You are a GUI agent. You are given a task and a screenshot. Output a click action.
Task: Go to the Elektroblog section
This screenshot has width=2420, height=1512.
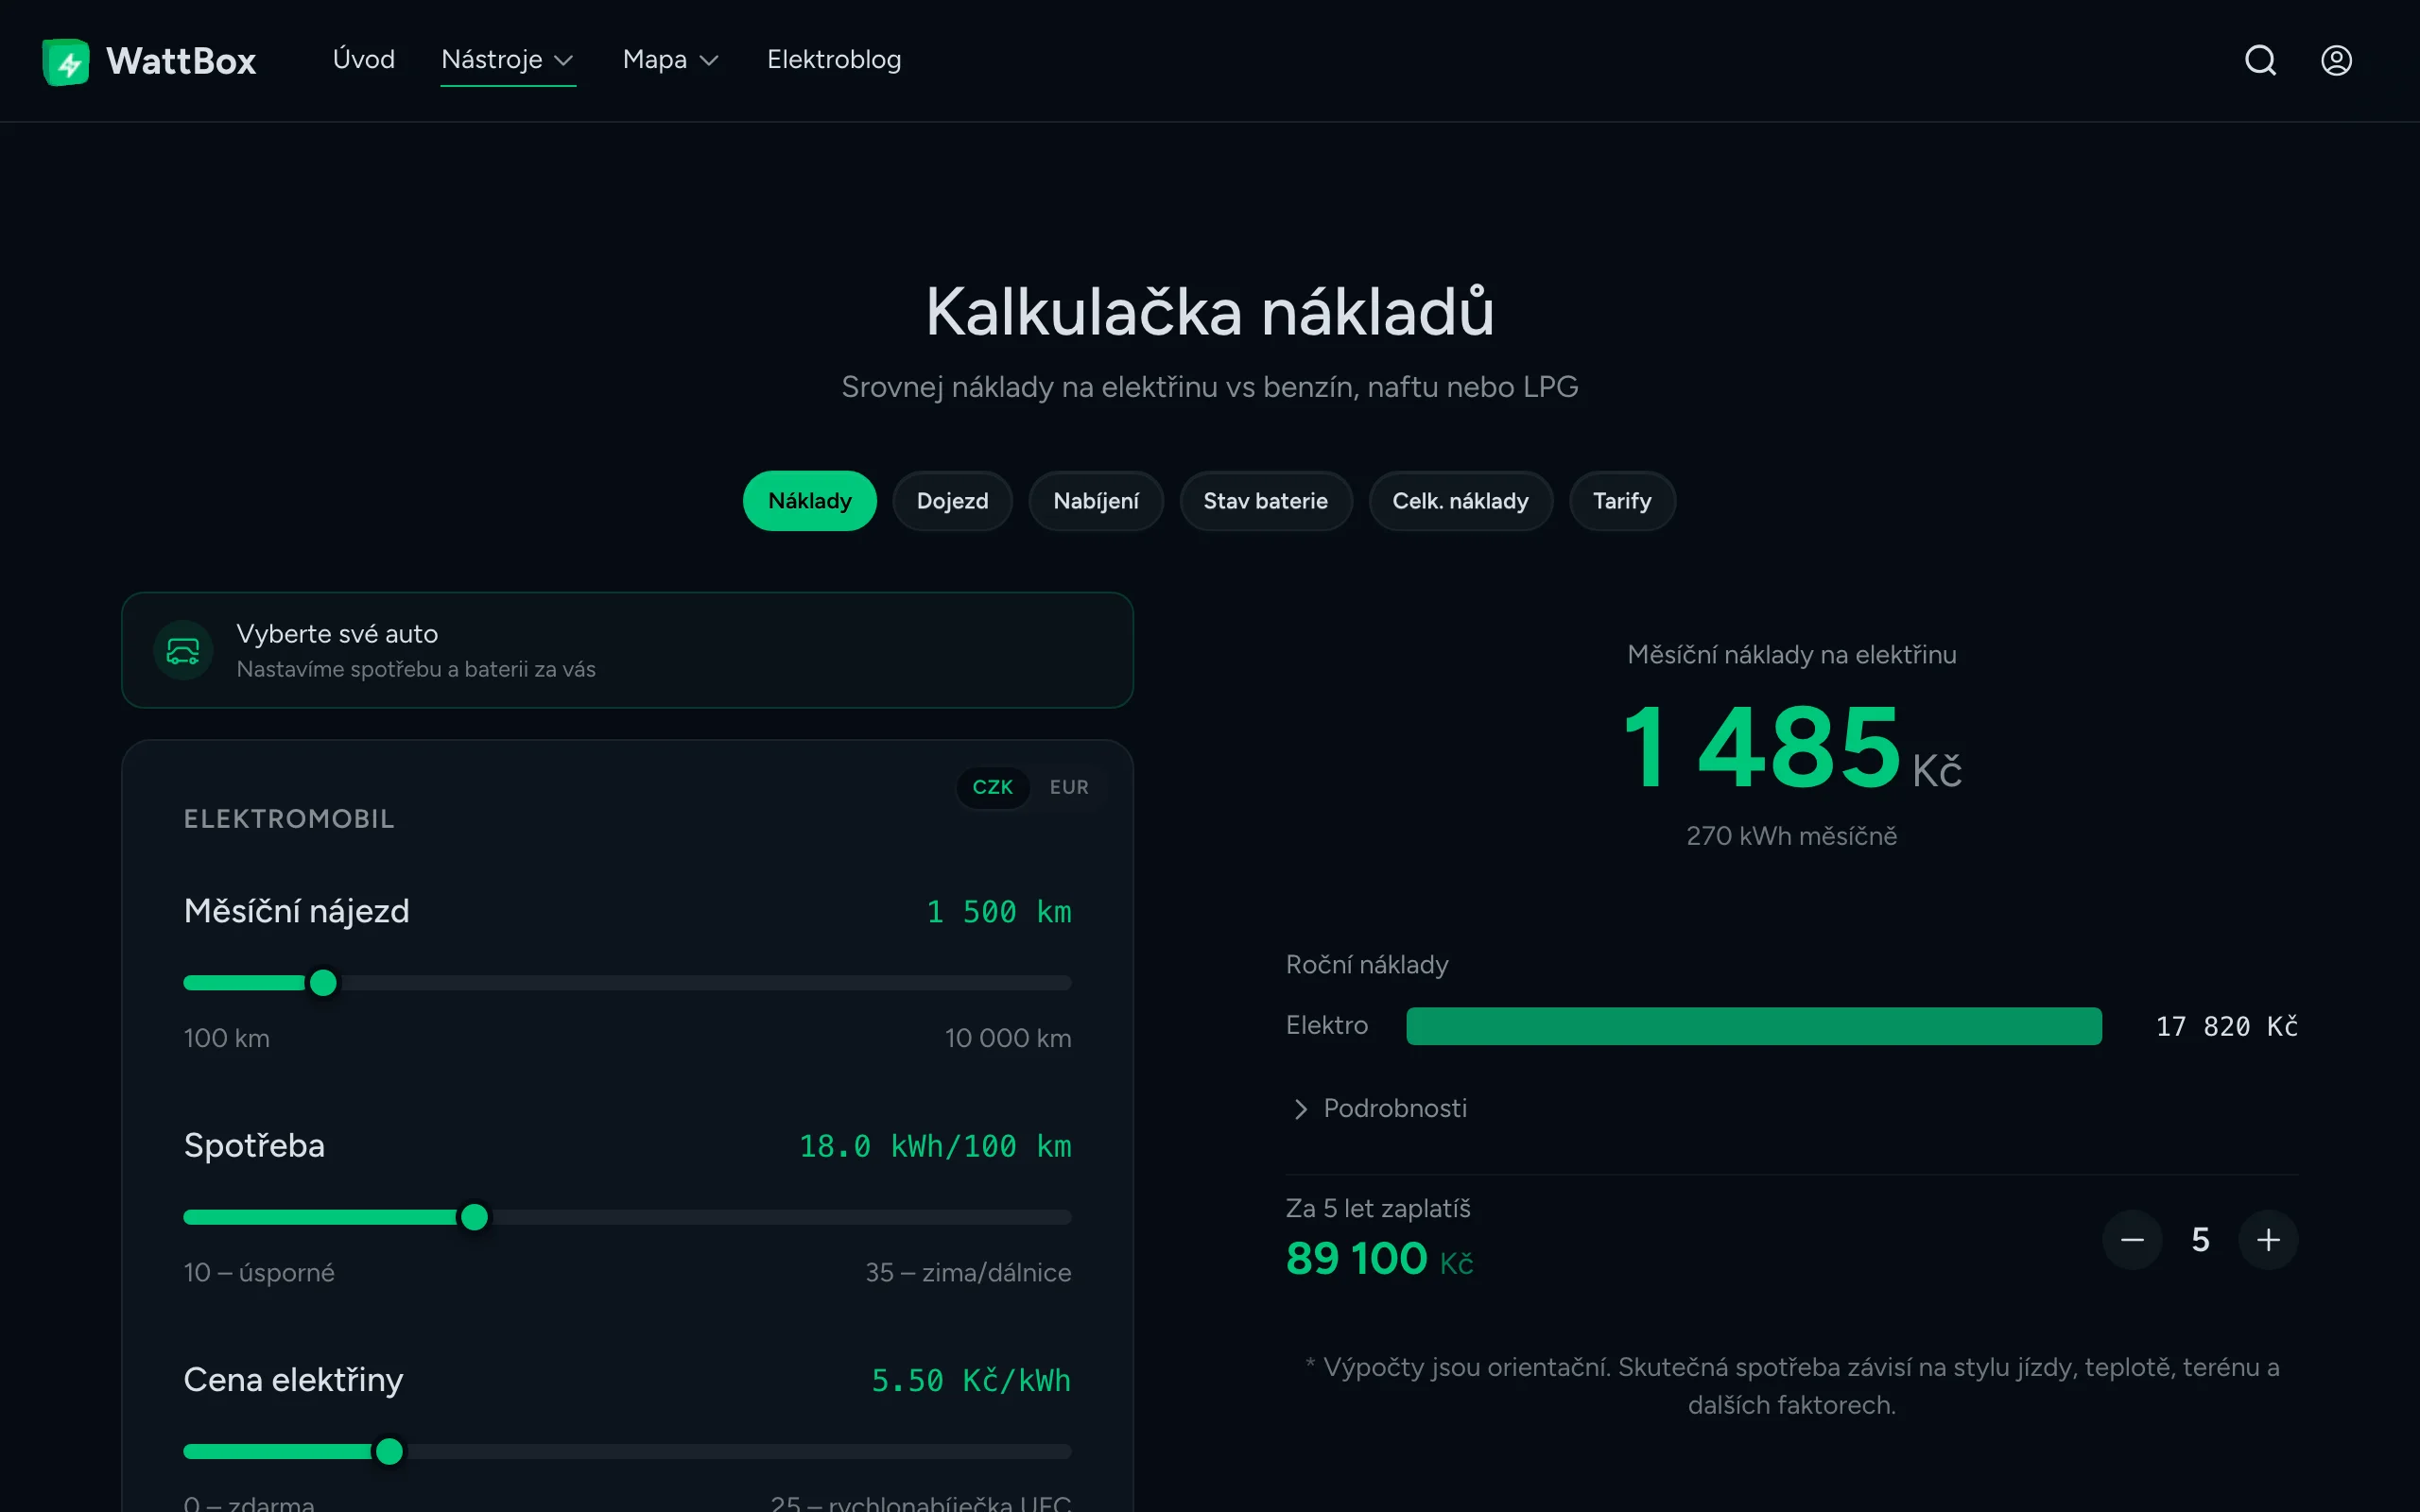click(833, 60)
